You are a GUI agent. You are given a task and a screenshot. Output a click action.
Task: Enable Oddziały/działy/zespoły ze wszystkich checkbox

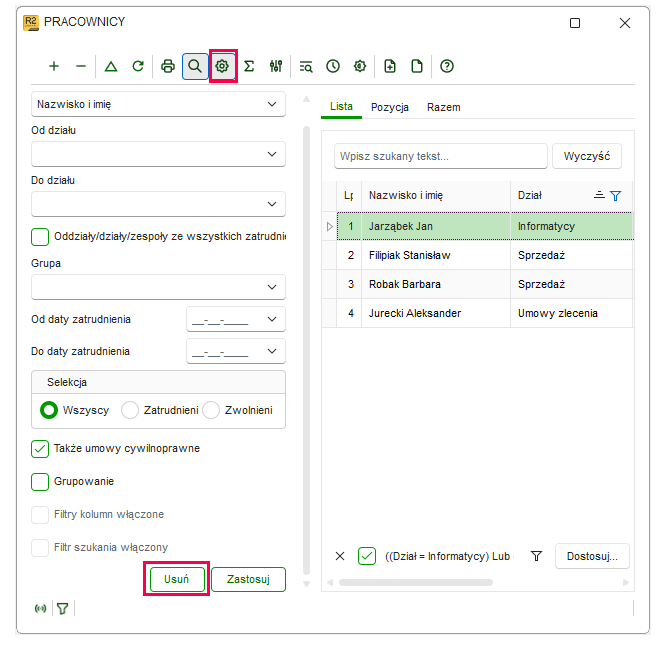click(40, 237)
